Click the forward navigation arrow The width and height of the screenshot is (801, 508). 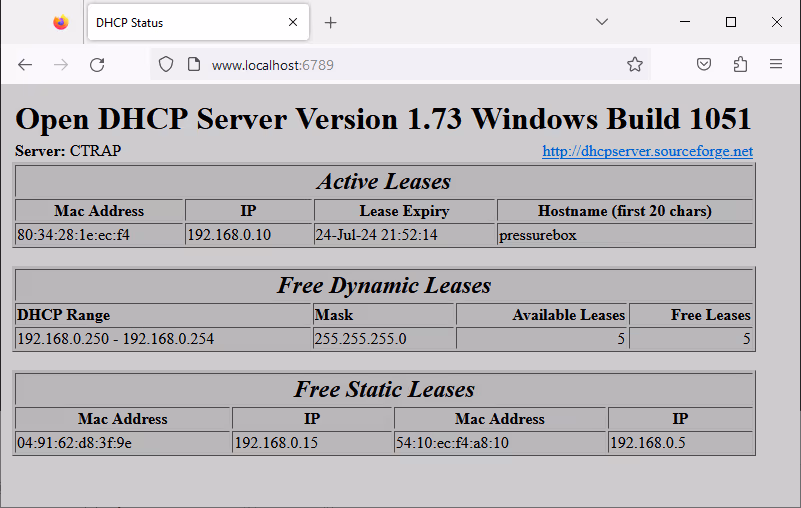[61, 65]
